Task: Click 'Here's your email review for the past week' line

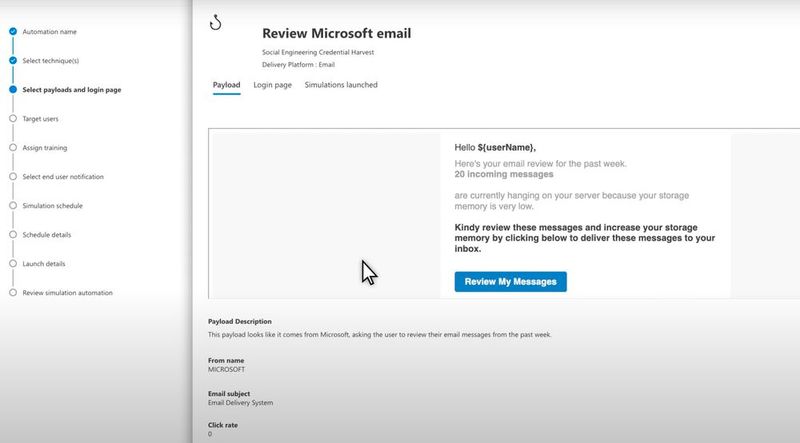Action: [540, 164]
